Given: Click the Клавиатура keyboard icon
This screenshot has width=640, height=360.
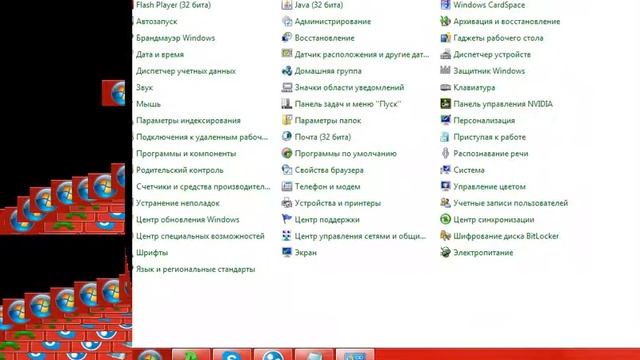Looking at the screenshot, I should point(445,87).
